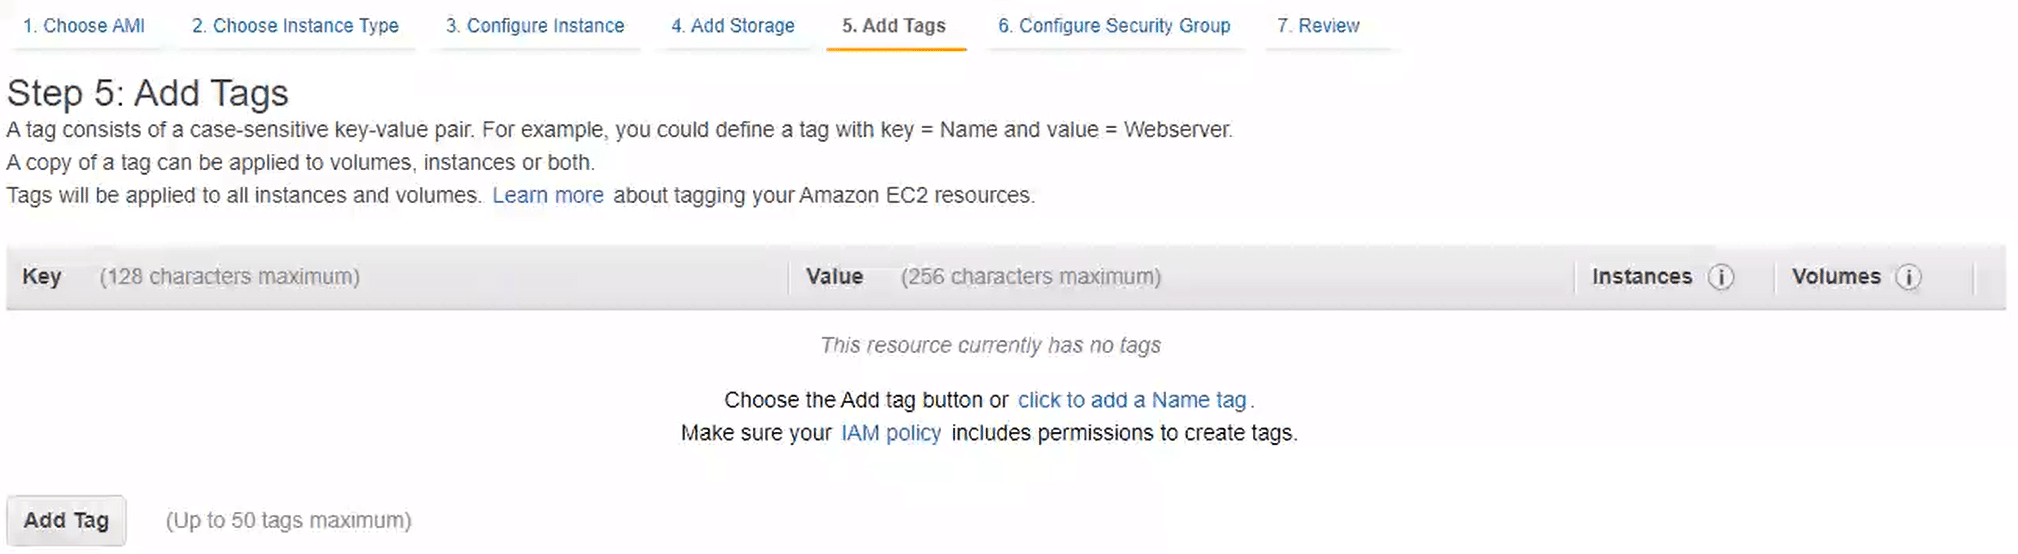Click the 'no tags' empty table message
The width and height of the screenshot is (2018, 554).
click(990, 346)
